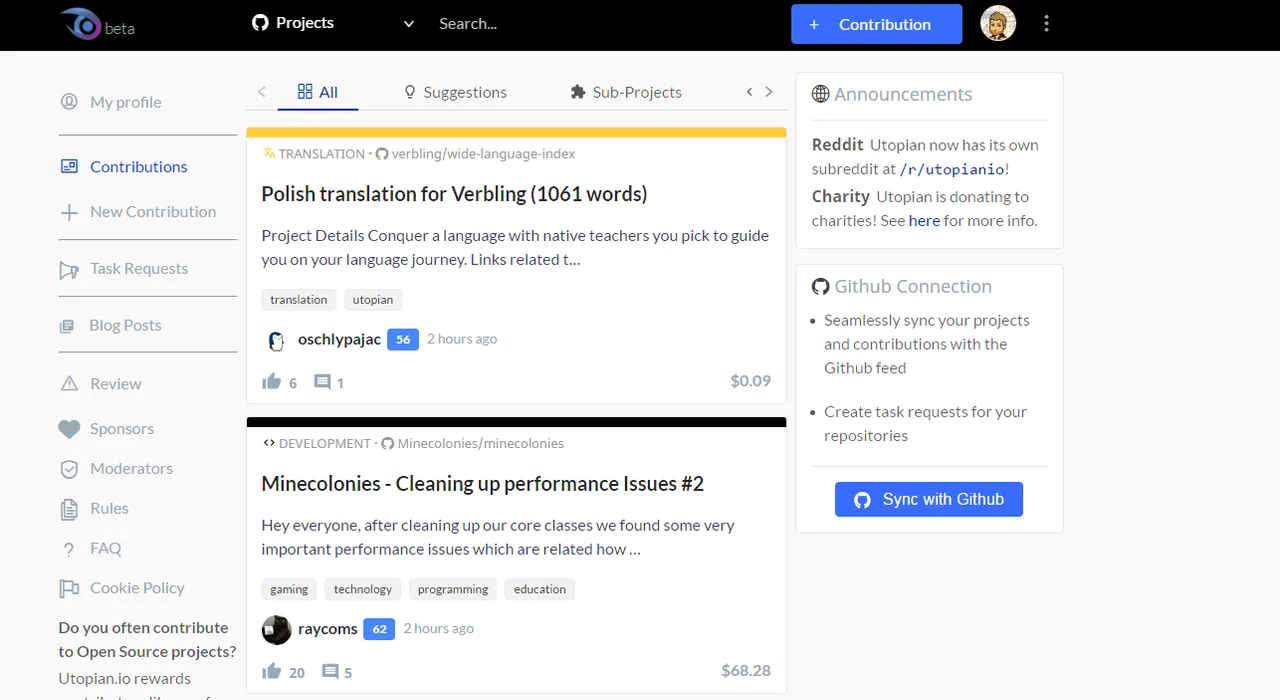Click the Sponsors heart icon
1280x700 pixels.
69,429
